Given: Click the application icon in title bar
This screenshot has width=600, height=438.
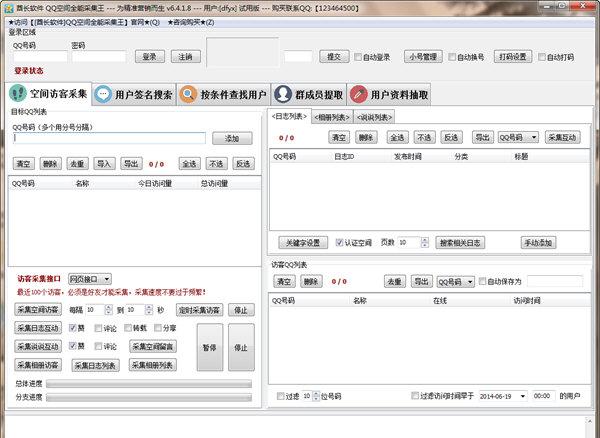Looking at the screenshot, I should (8, 8).
